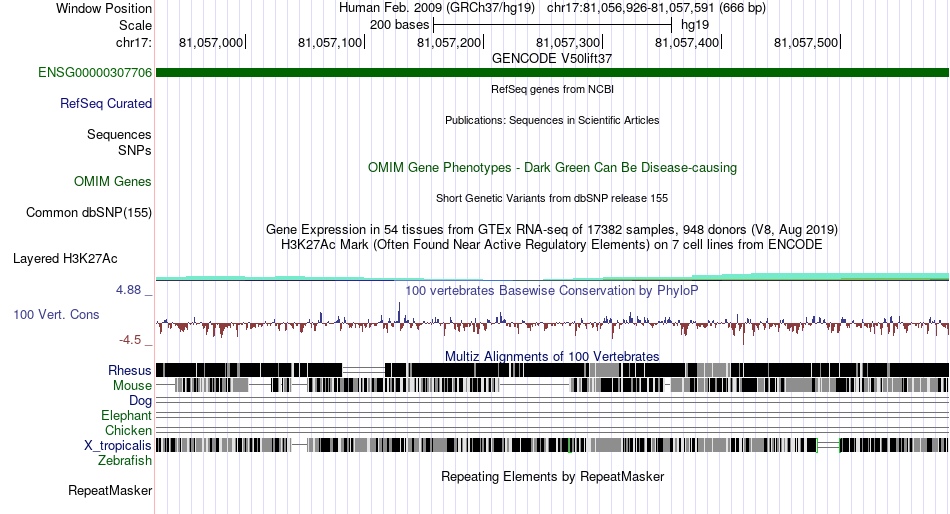Click Short Genetic Variants from dbSNP title
The height and width of the screenshot is (514, 950).
[x=552, y=198]
